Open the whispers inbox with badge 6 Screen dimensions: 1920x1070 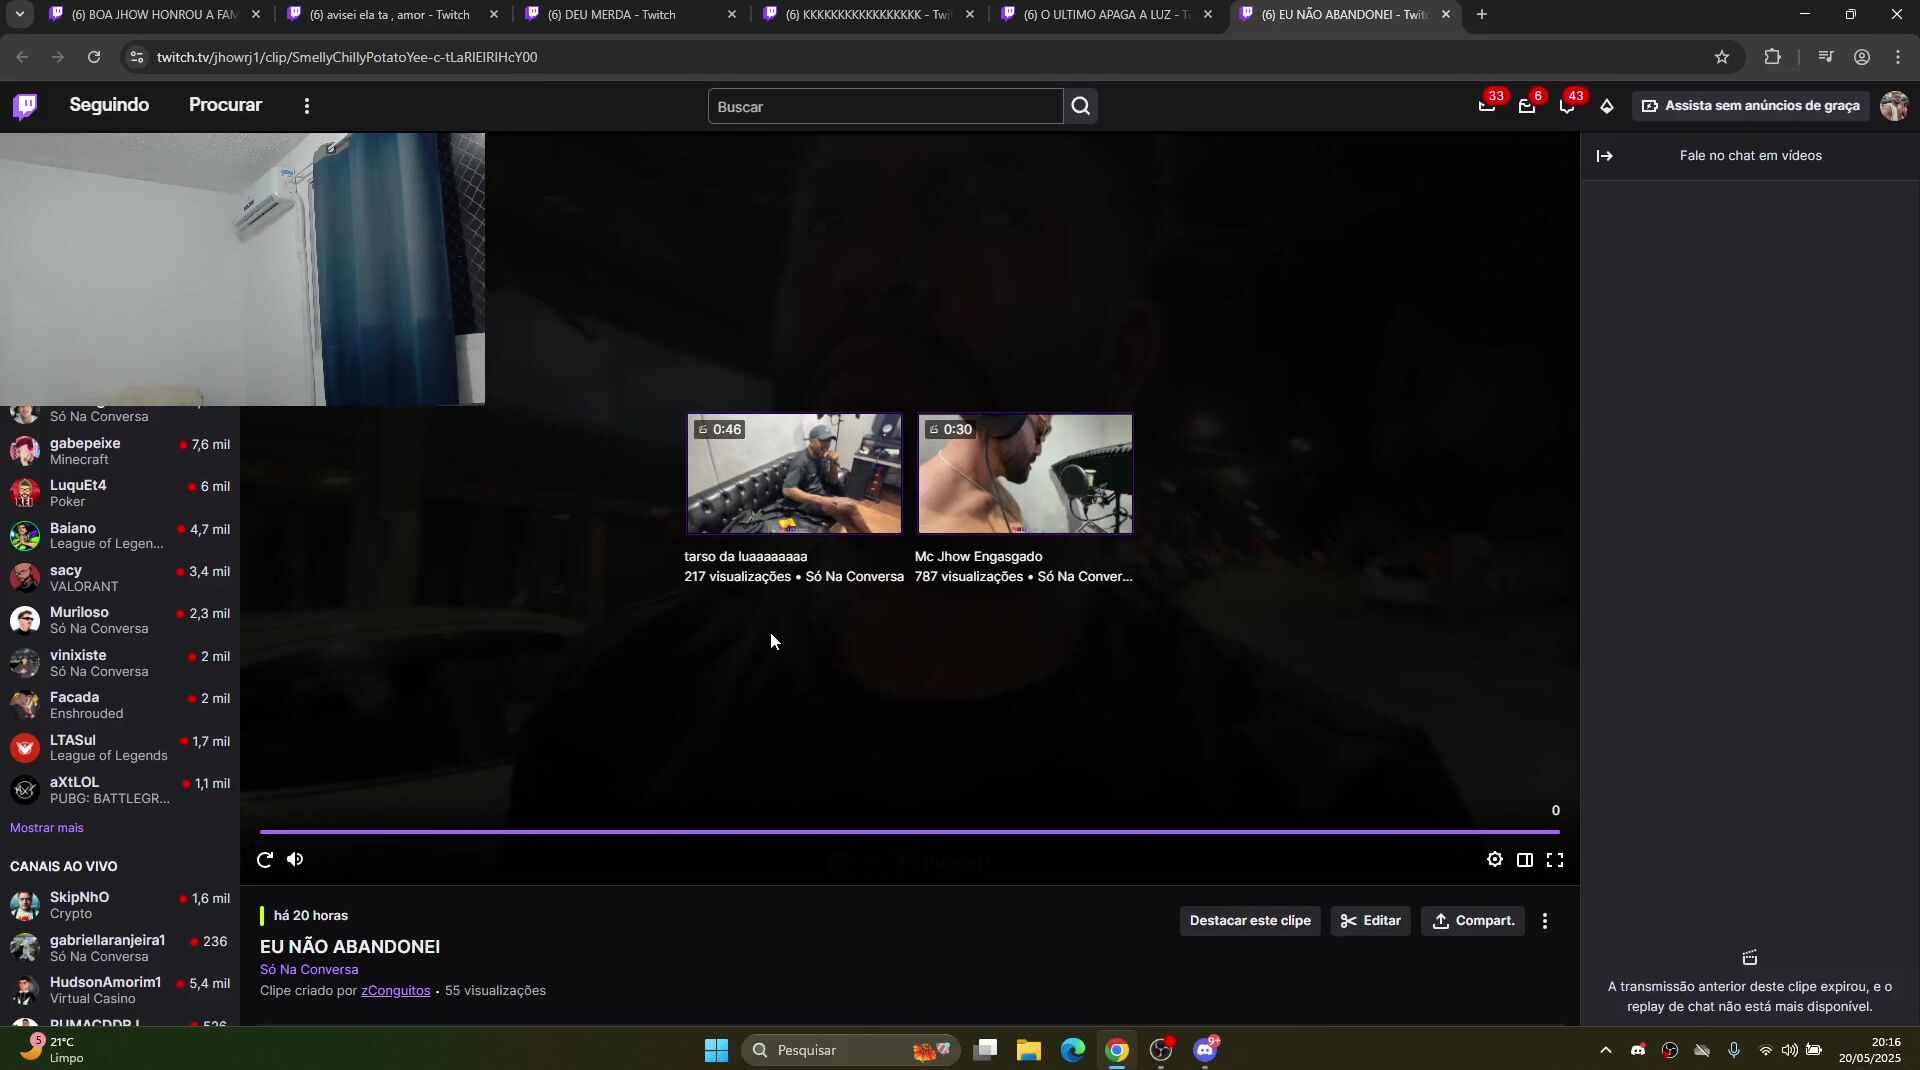[1527, 106]
